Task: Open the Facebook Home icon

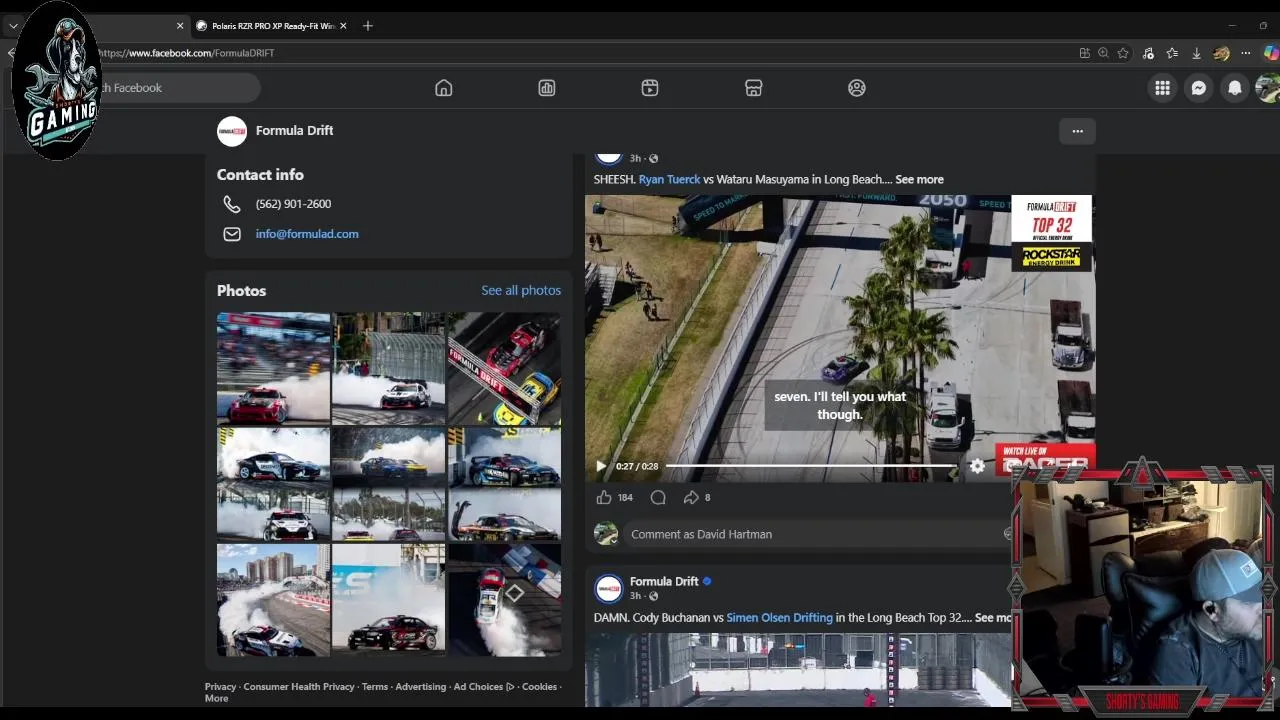Action: 444,88
